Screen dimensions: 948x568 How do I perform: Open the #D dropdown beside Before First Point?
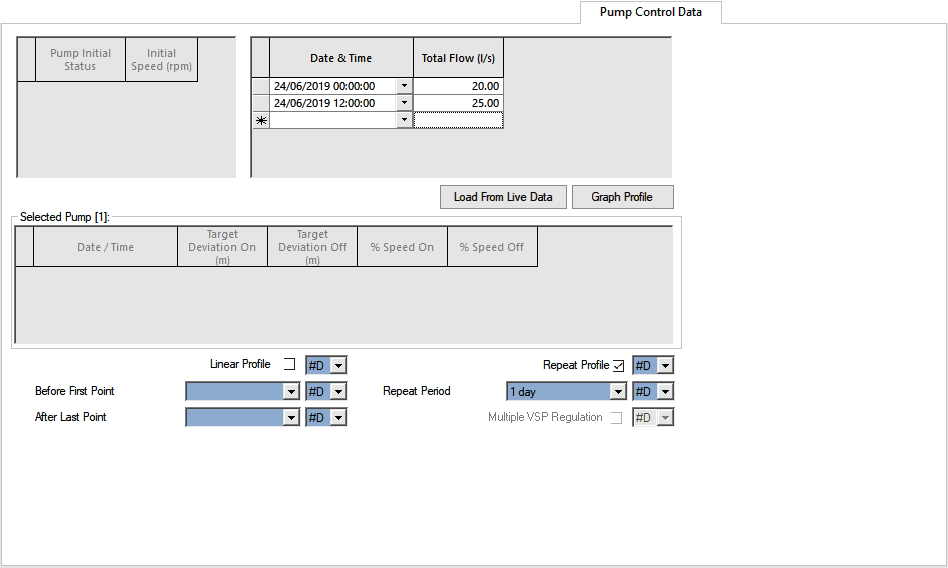(x=338, y=391)
